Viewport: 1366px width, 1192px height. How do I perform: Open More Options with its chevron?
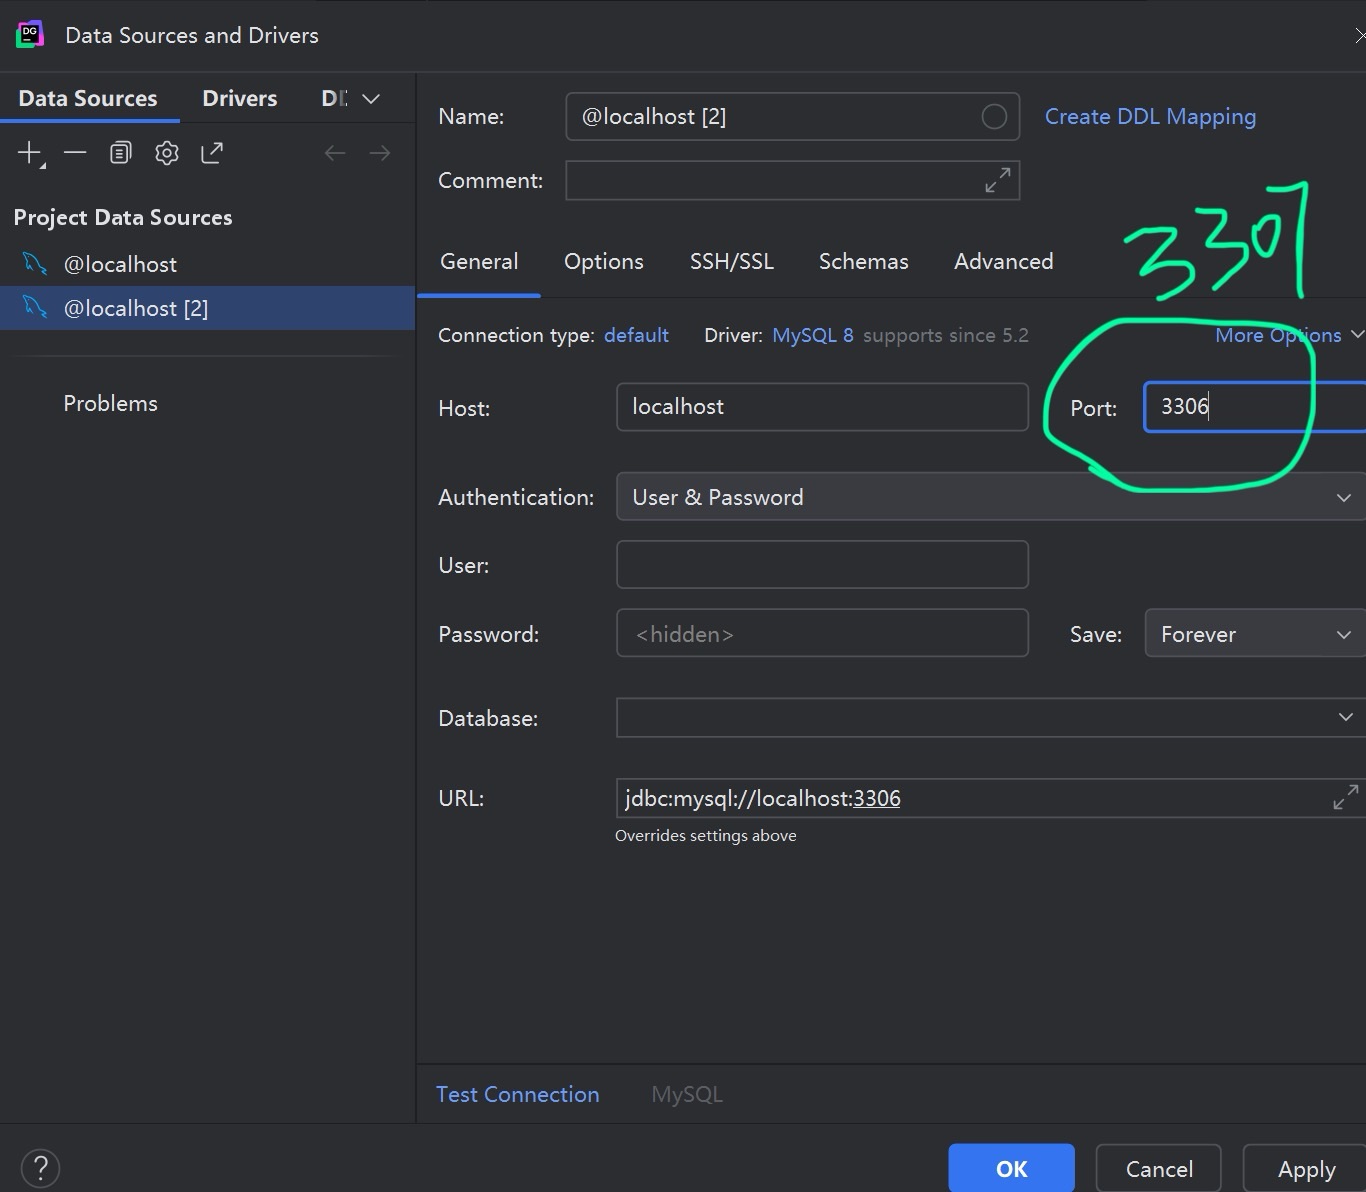point(1357,335)
